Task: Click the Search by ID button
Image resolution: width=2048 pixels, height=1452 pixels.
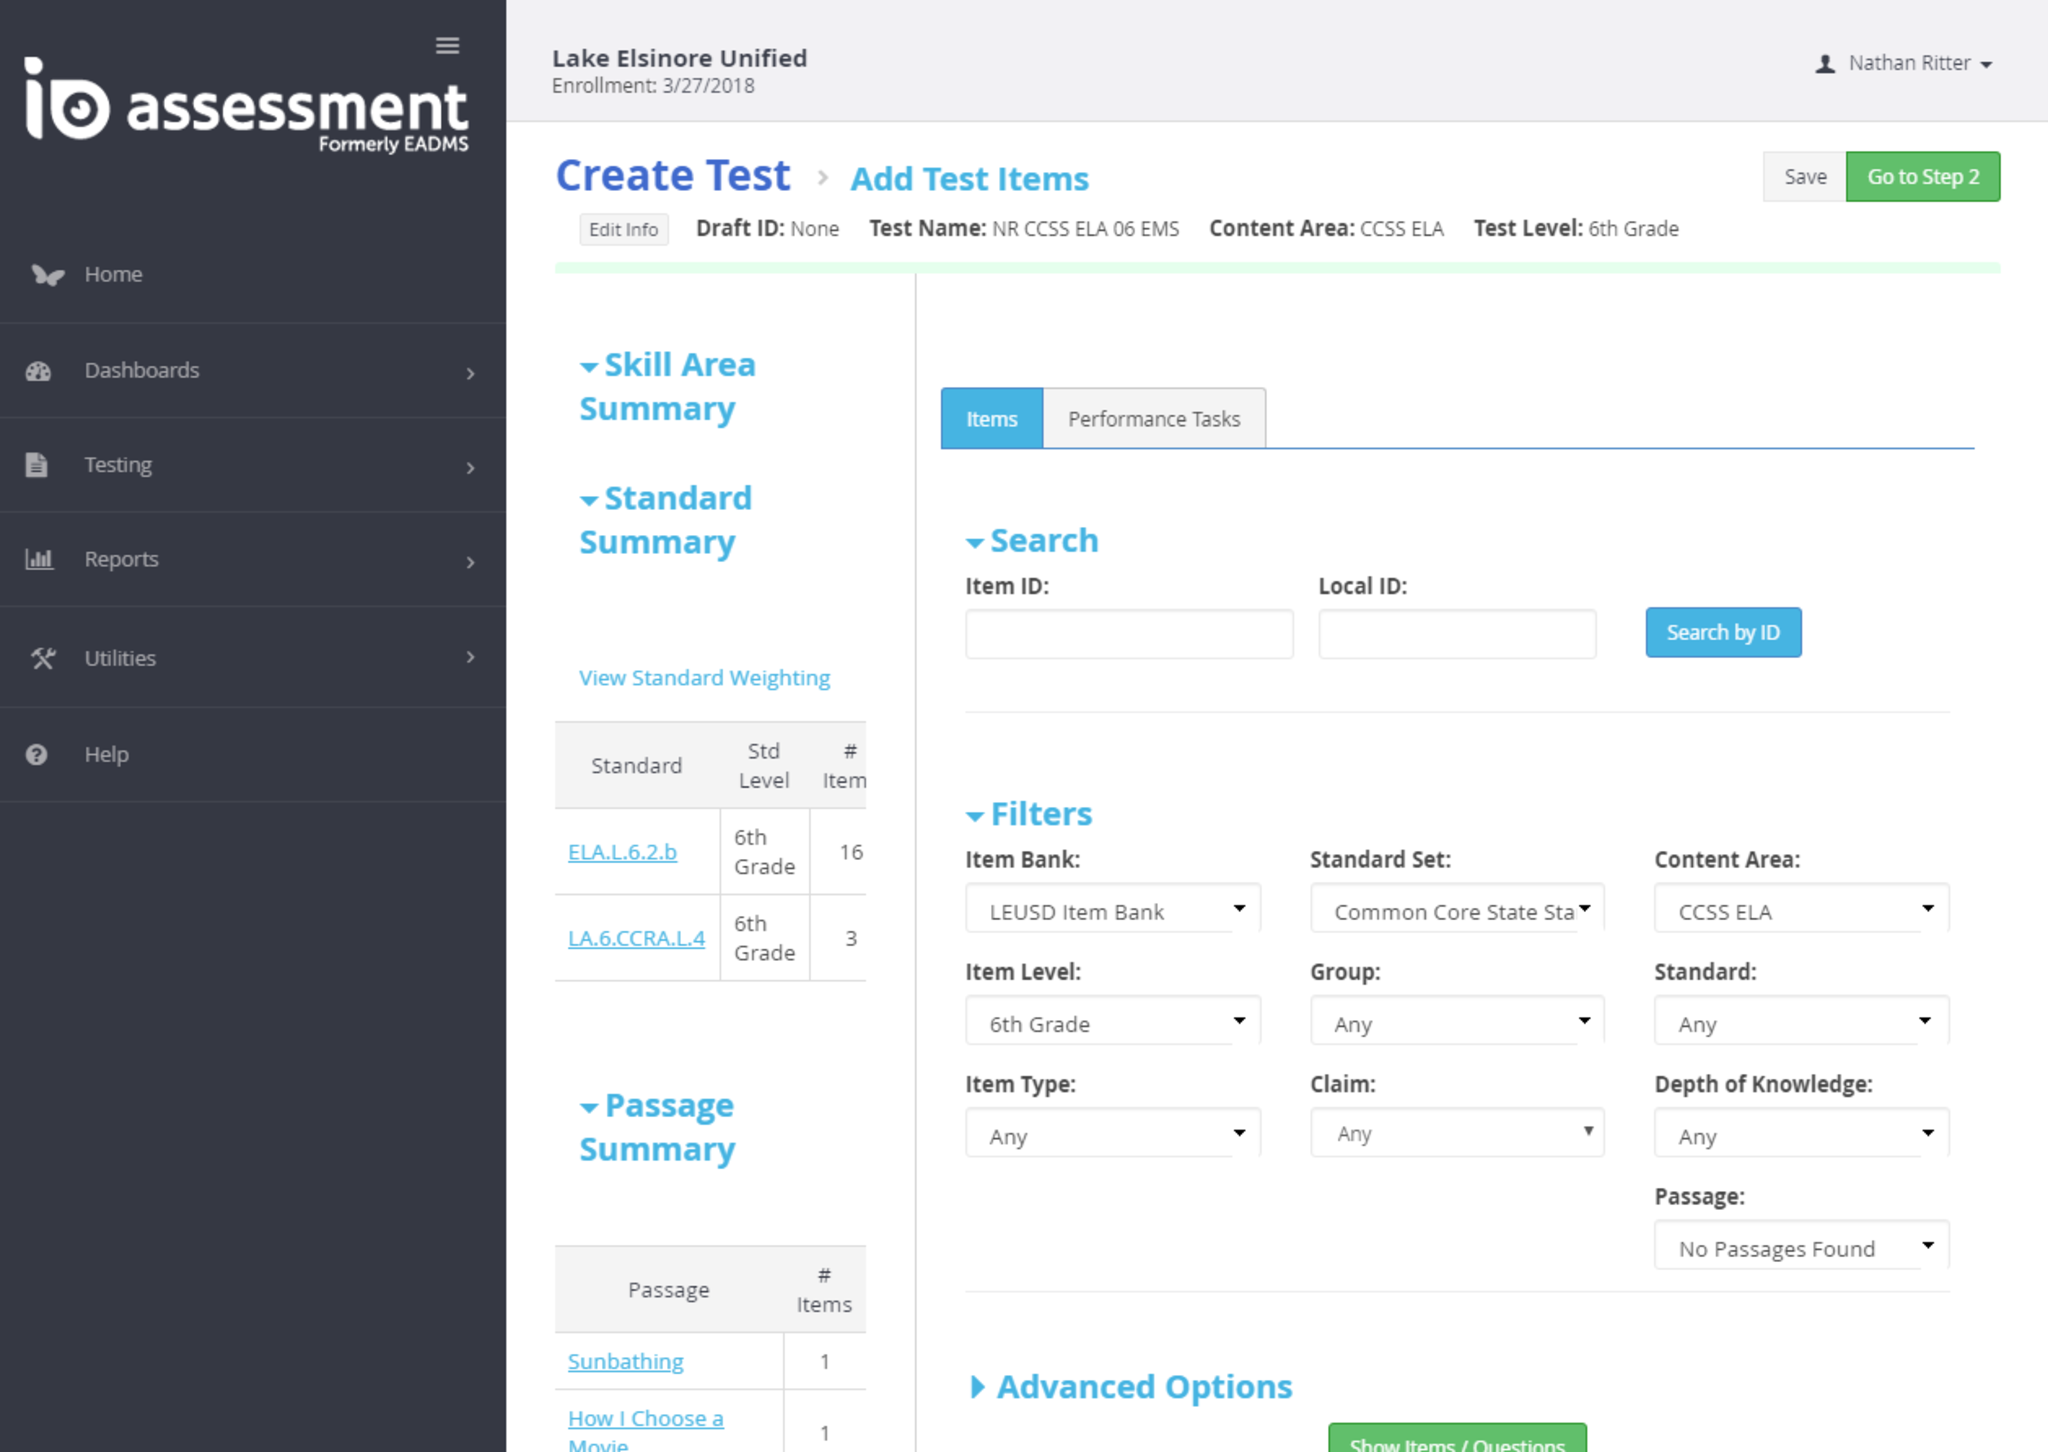Action: pos(1722,633)
